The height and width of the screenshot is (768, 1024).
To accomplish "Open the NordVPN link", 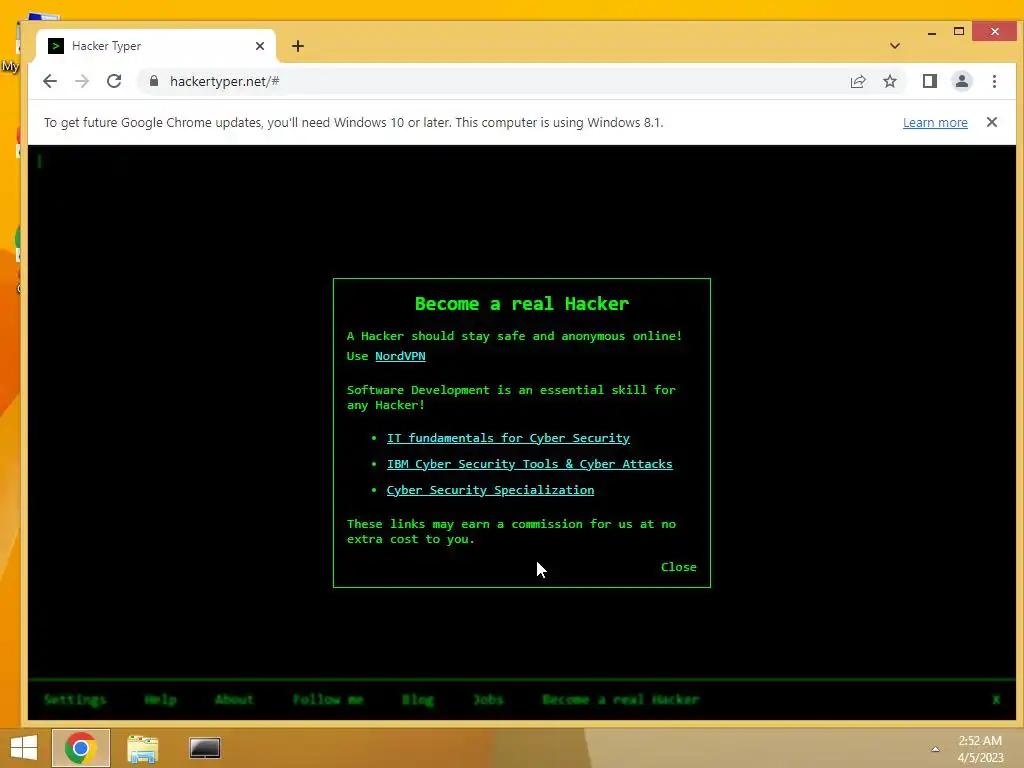I will click(400, 356).
